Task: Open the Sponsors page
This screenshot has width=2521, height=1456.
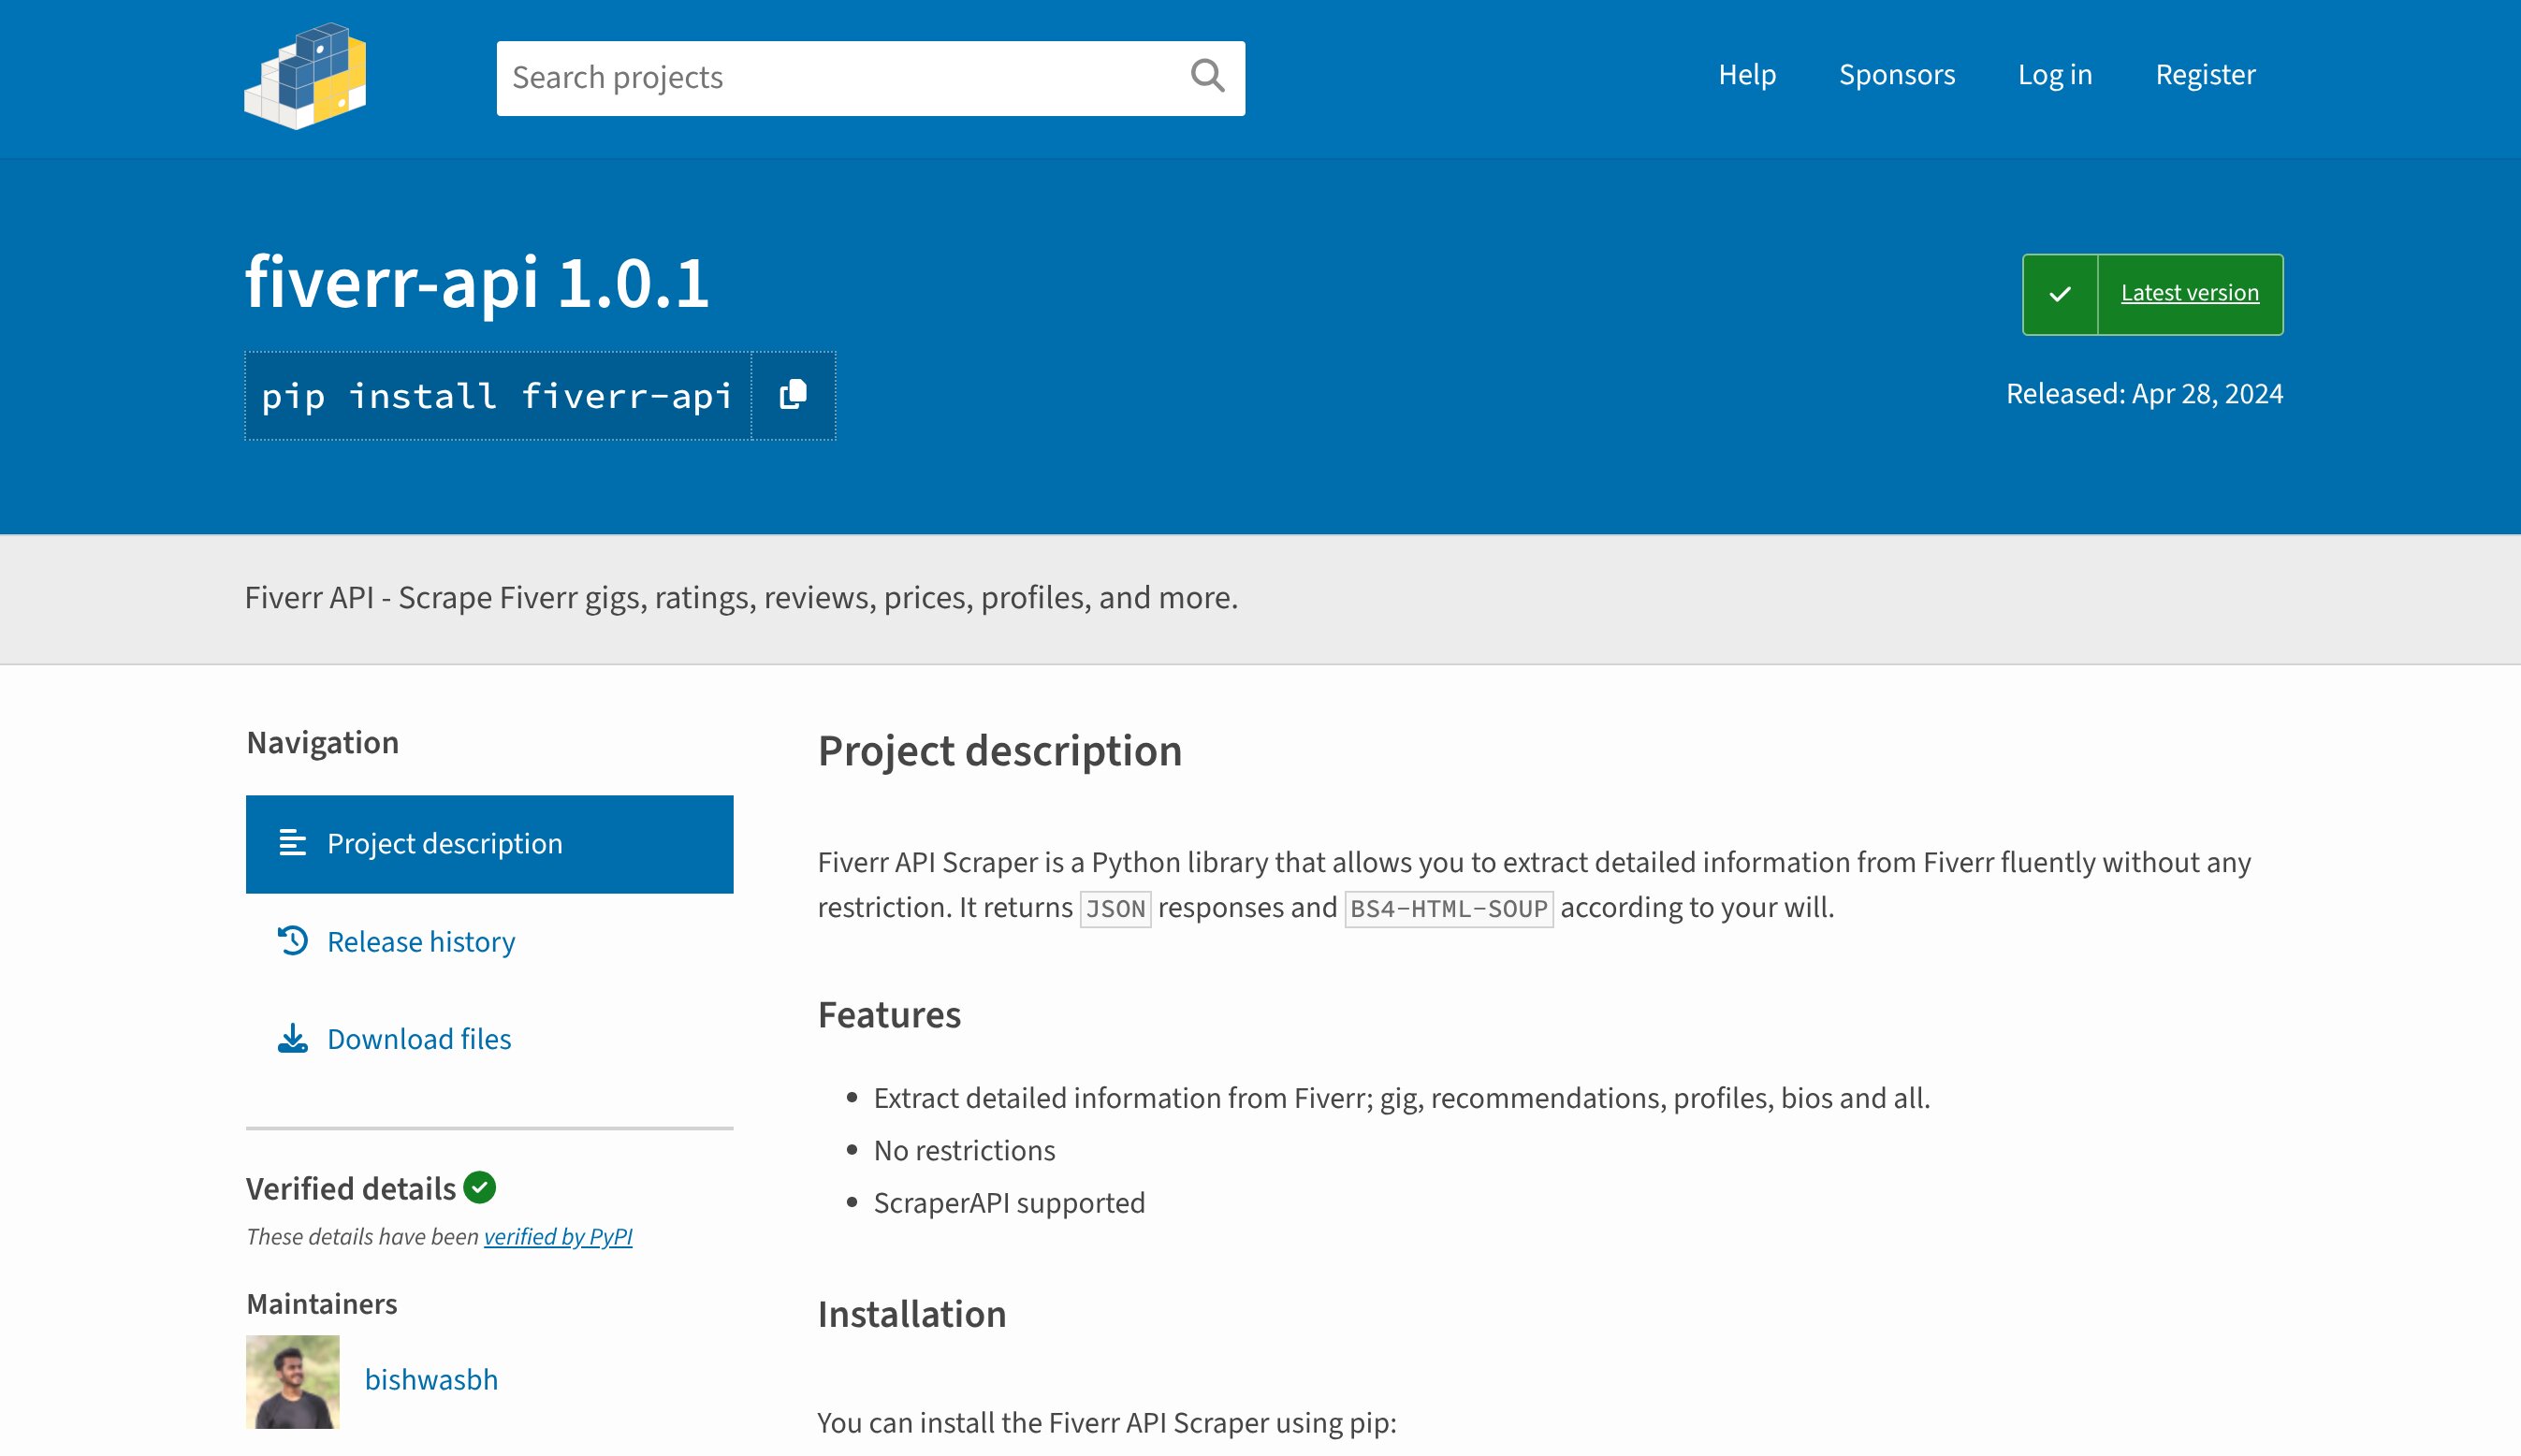Action: (x=1897, y=74)
